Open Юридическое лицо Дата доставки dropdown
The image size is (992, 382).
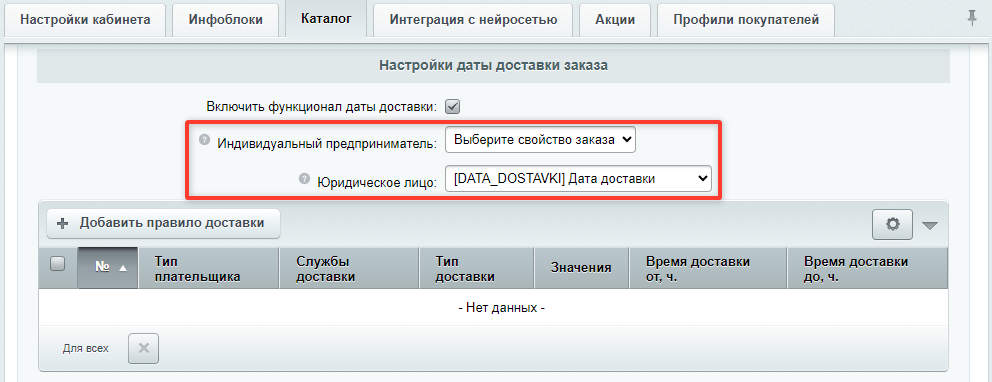click(x=578, y=179)
